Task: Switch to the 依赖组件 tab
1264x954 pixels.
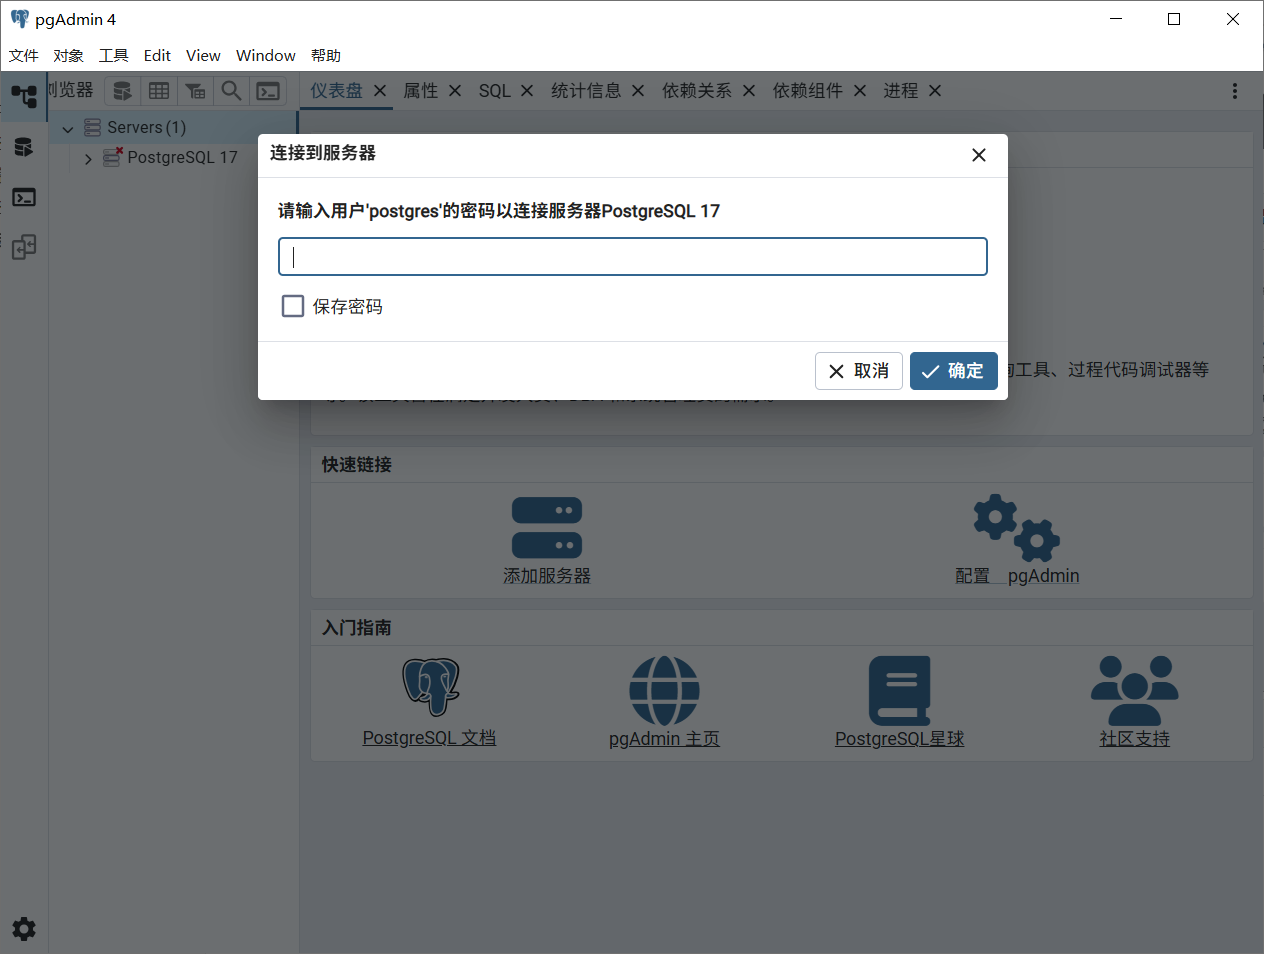Action: pos(808,91)
